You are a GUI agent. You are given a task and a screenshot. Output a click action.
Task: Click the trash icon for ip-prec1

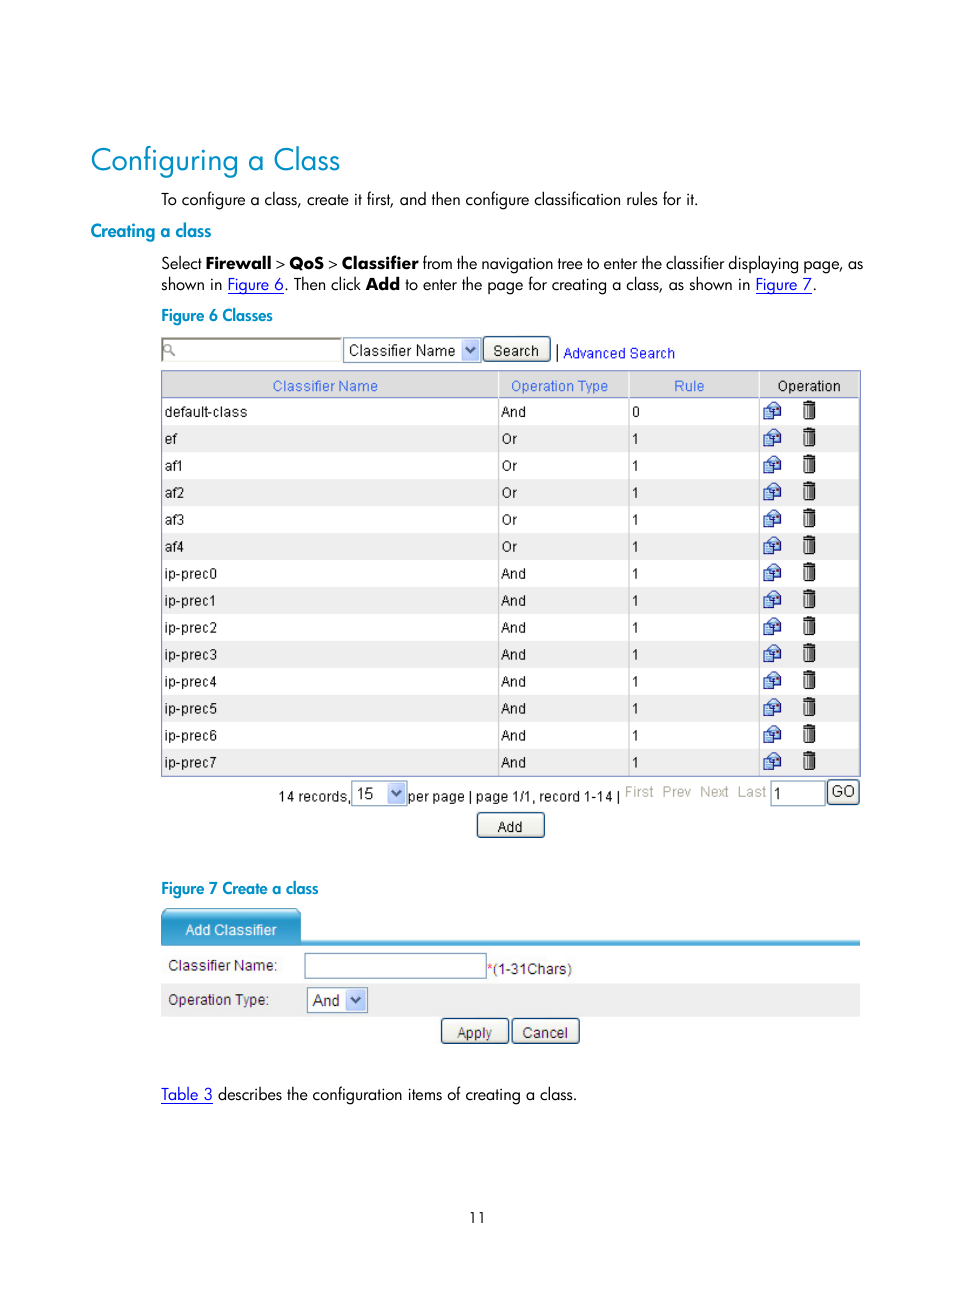coord(809,599)
